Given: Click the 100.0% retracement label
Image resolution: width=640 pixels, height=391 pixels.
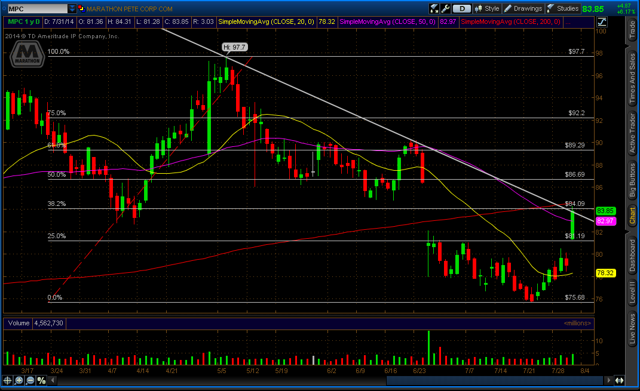Looking at the screenshot, I should [58, 52].
